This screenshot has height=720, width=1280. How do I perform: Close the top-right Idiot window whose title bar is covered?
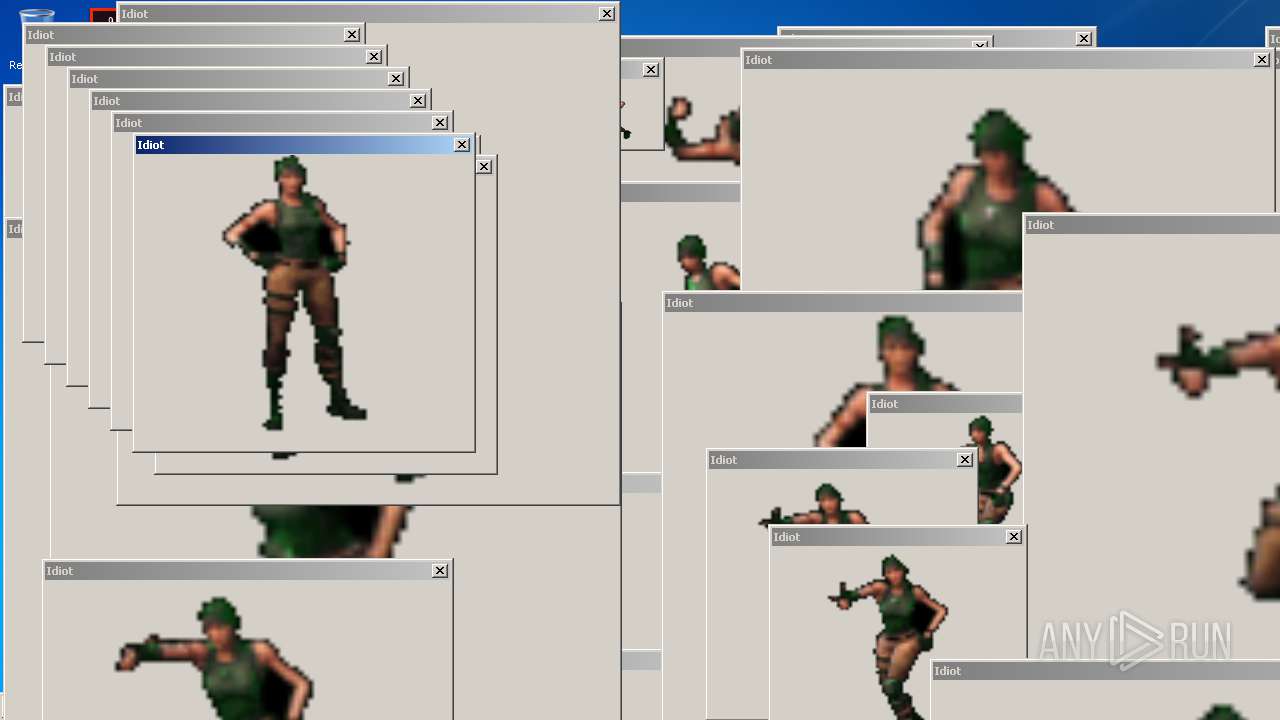coord(1084,39)
